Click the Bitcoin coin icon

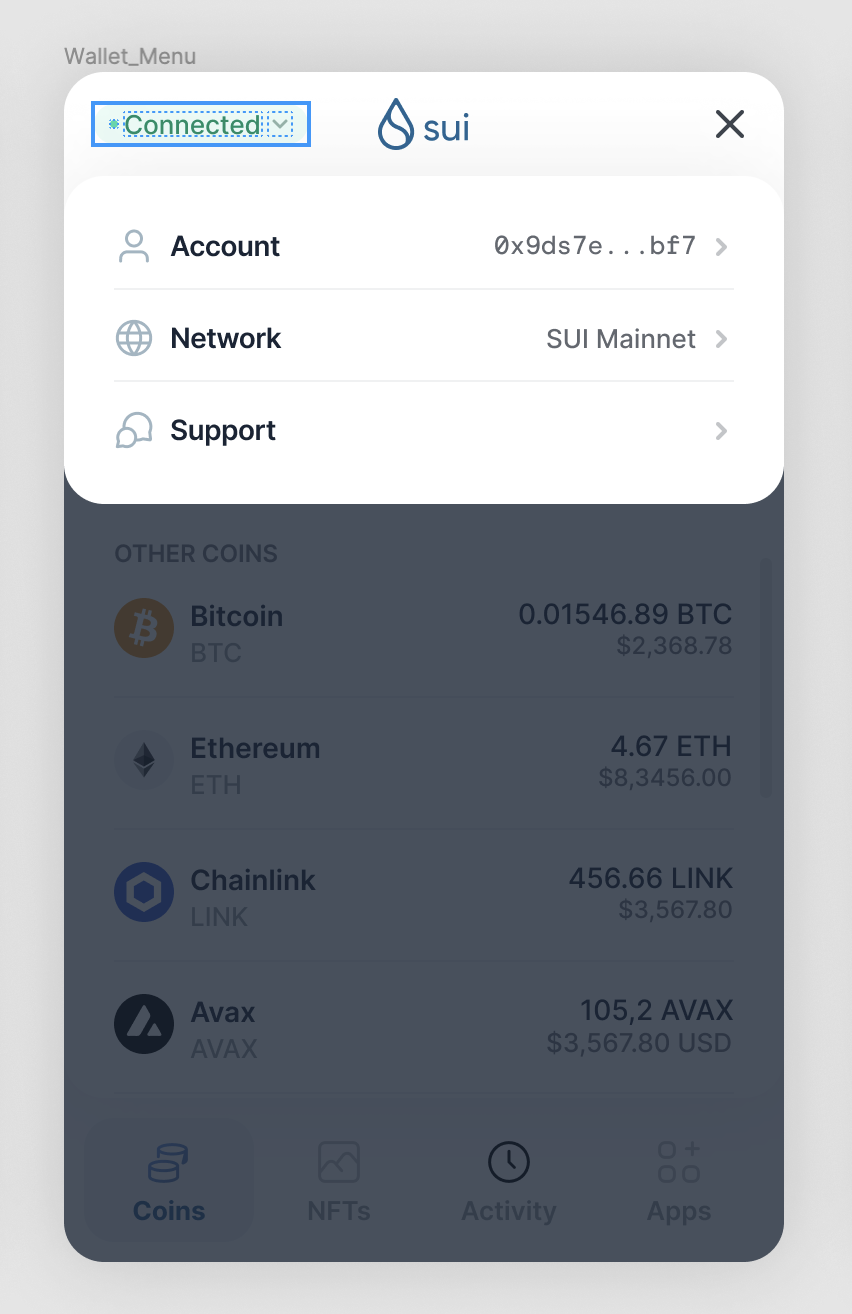[x=144, y=628]
